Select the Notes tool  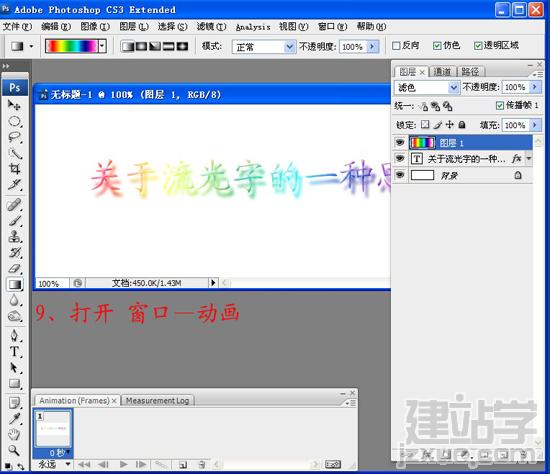[14, 403]
